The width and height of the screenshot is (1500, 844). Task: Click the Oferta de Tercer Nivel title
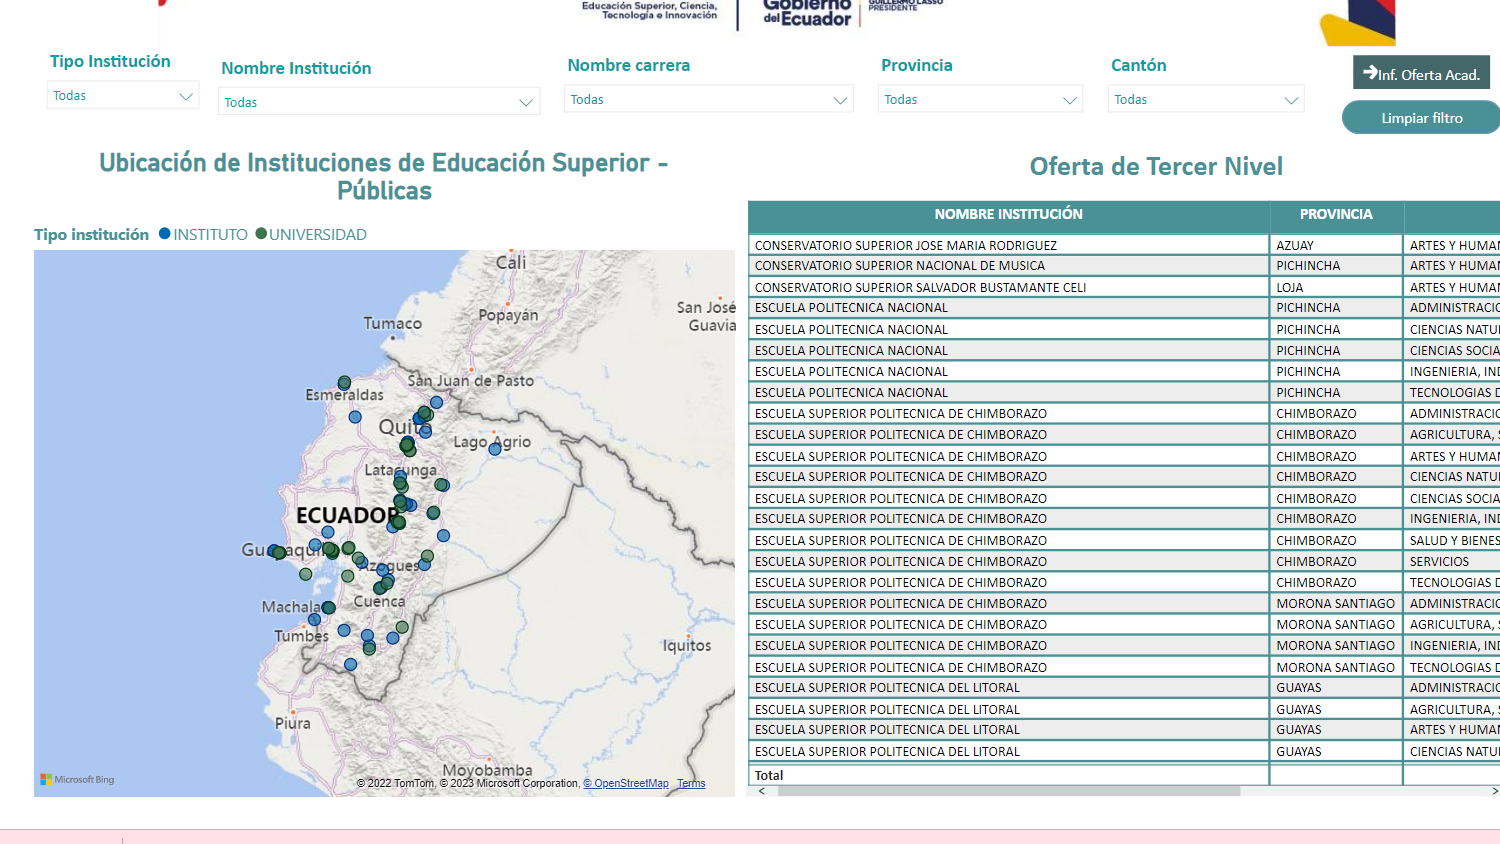(x=1156, y=166)
